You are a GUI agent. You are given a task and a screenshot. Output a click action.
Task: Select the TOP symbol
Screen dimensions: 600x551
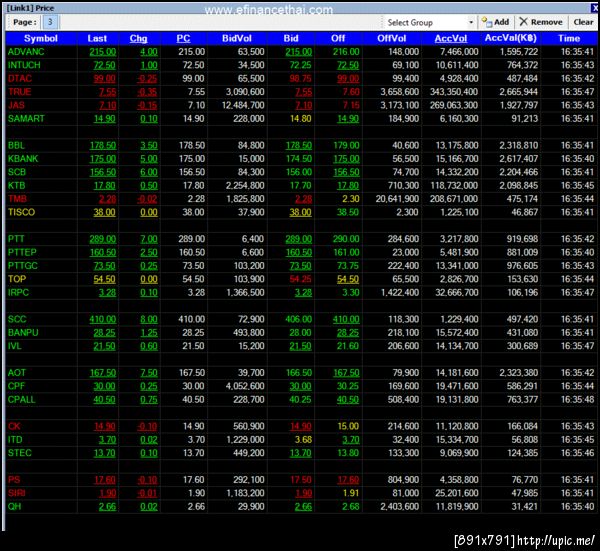click(x=17, y=279)
